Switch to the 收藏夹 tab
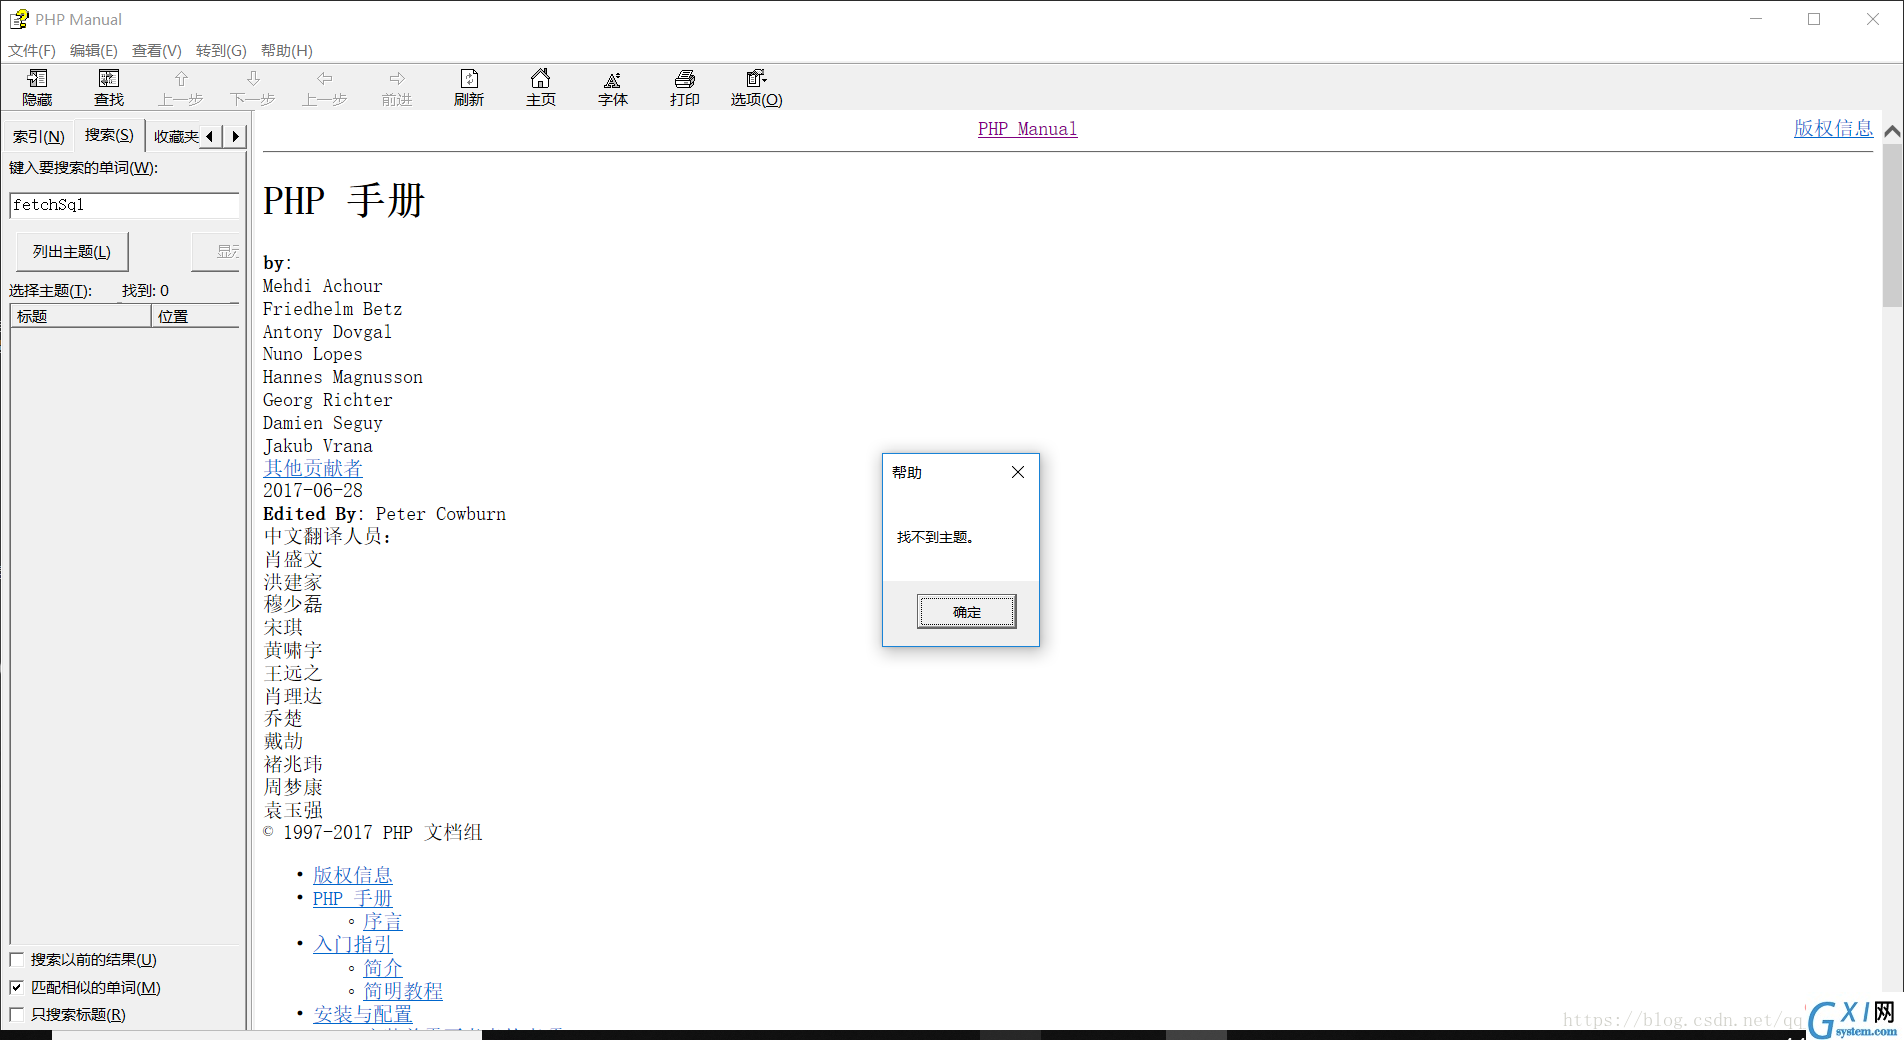This screenshot has height=1040, width=1904. (x=175, y=136)
